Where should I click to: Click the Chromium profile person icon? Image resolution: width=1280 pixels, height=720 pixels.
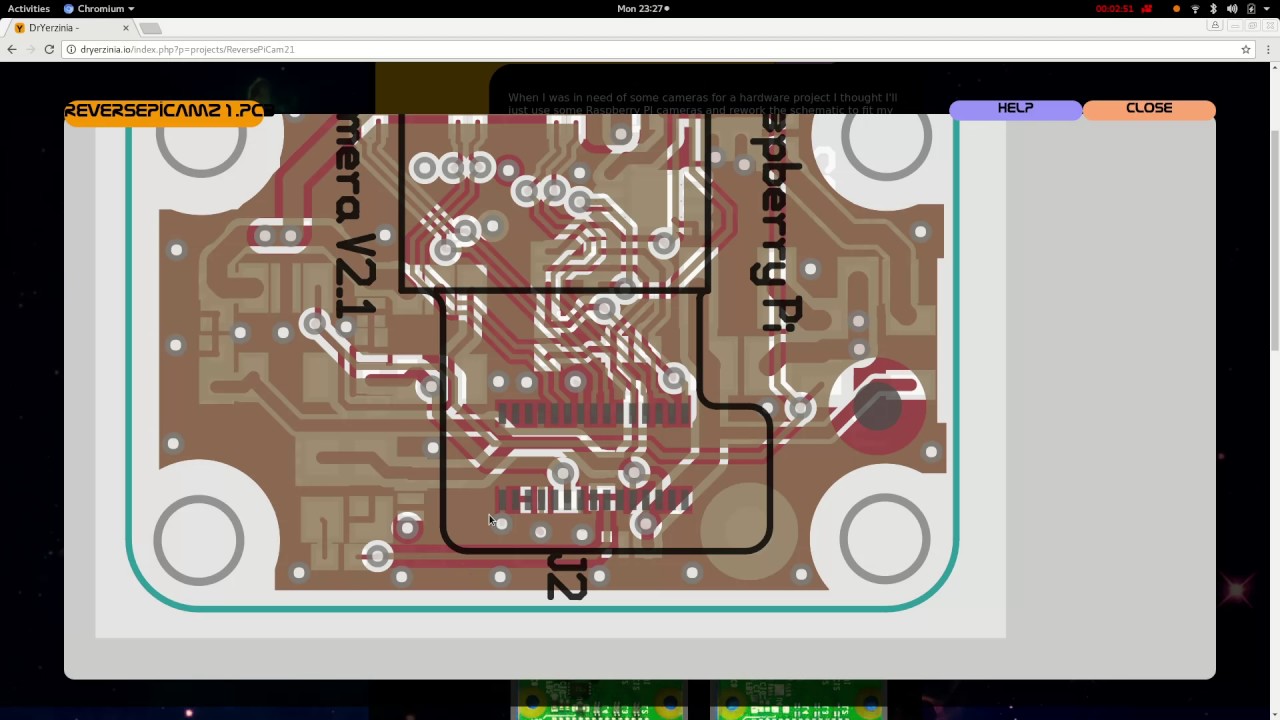click(1215, 26)
